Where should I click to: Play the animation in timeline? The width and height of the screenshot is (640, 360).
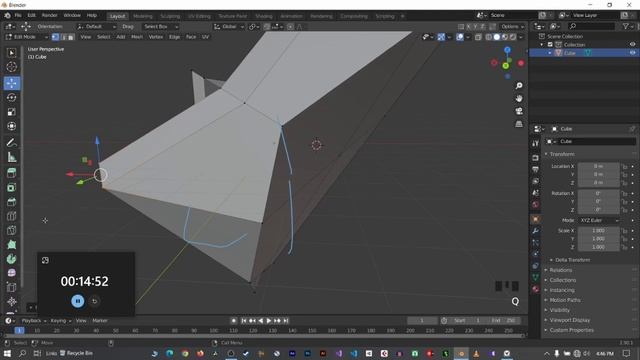(x=269, y=321)
